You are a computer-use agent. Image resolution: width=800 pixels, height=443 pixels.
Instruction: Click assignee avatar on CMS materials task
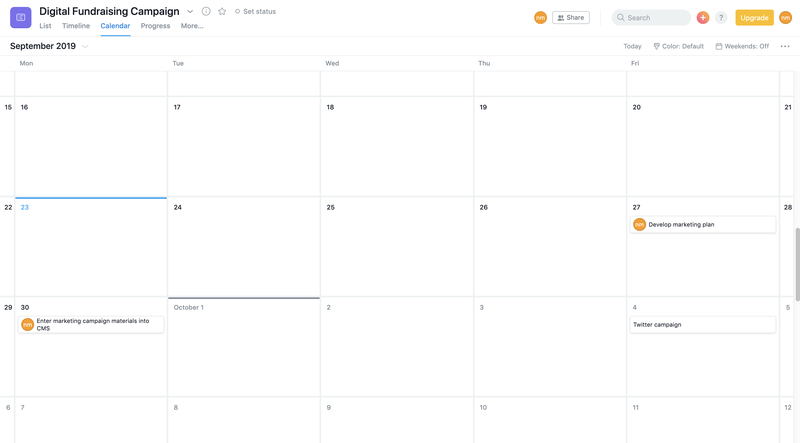click(x=28, y=325)
